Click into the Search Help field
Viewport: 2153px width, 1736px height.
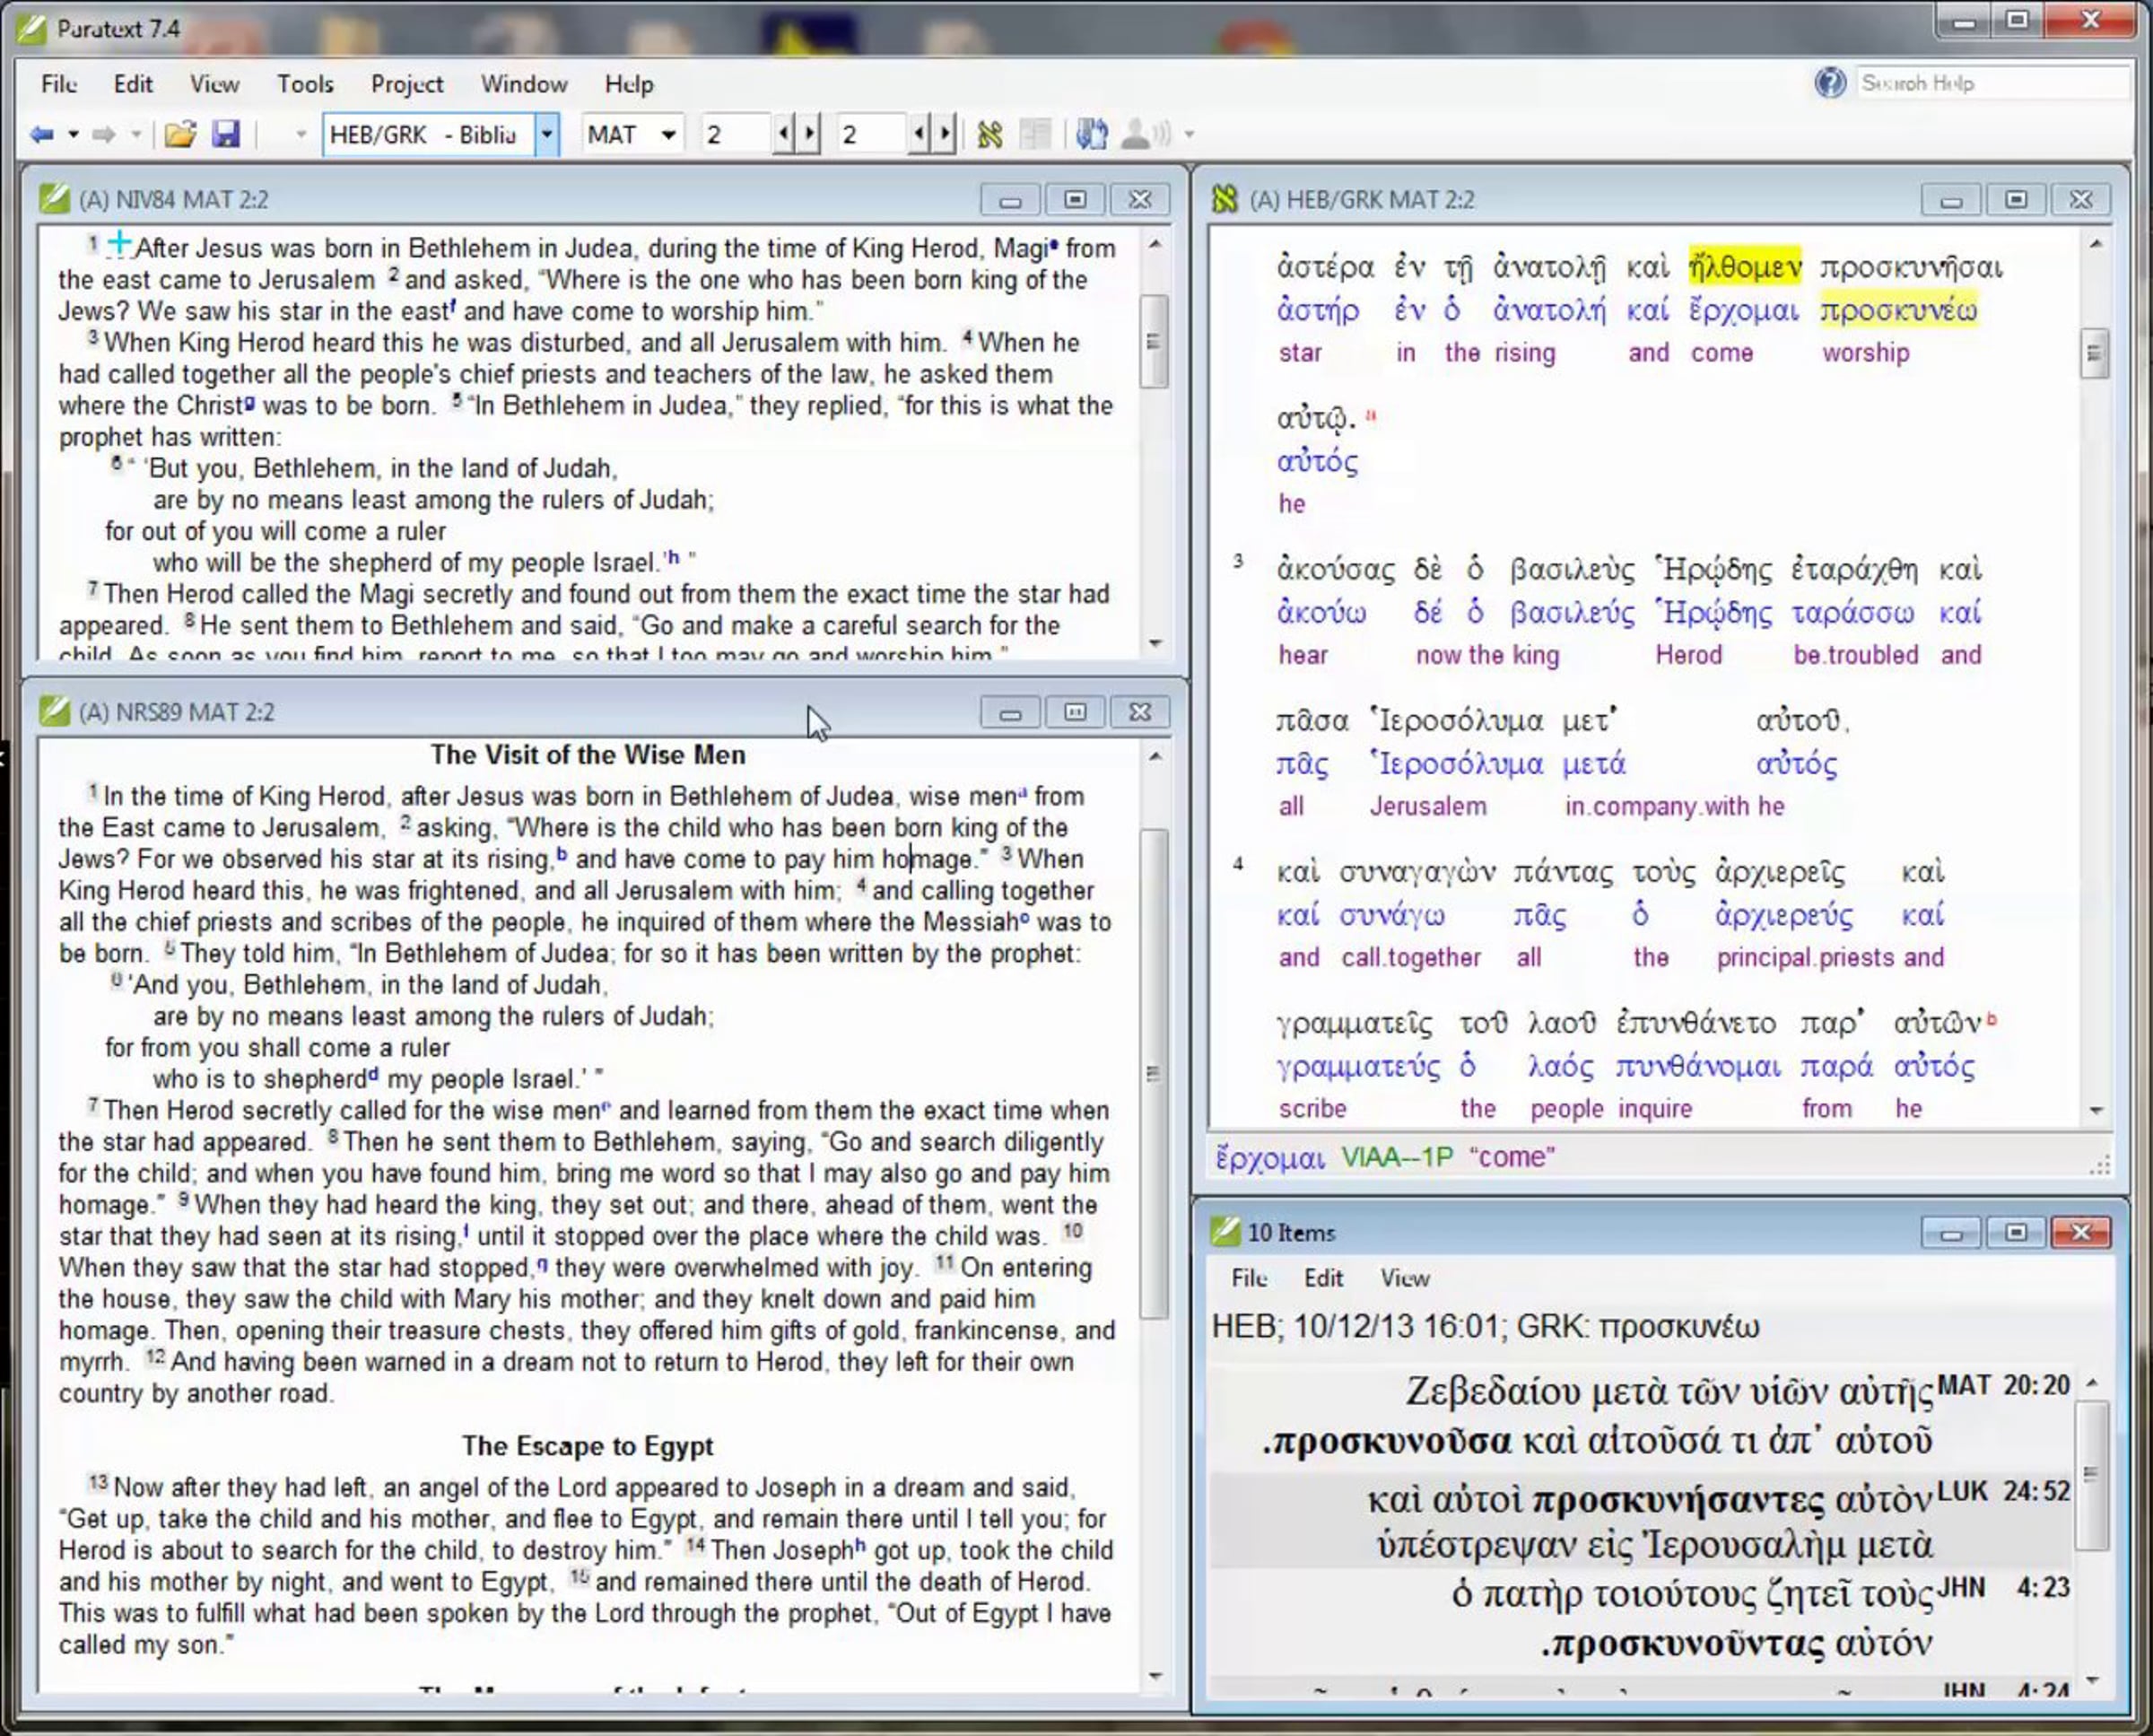[1990, 83]
